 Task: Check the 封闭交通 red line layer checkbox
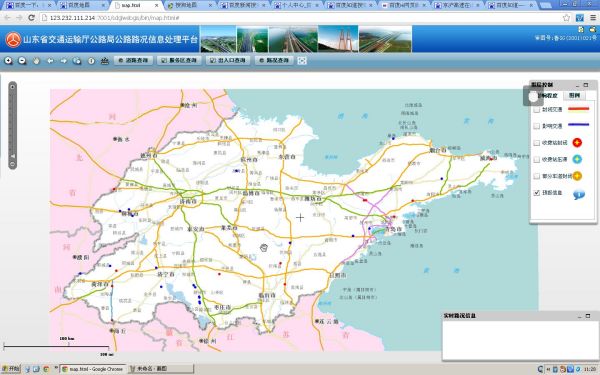536,109
